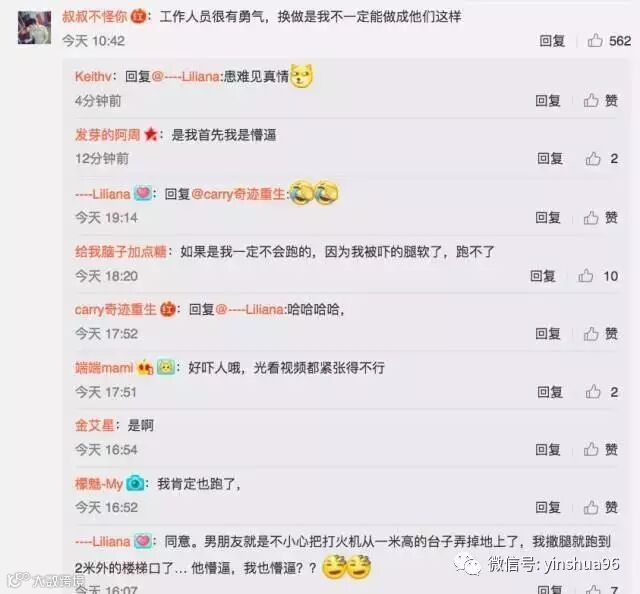Like 端端mami's comment about the video
The image size is (640, 594).
593,392
